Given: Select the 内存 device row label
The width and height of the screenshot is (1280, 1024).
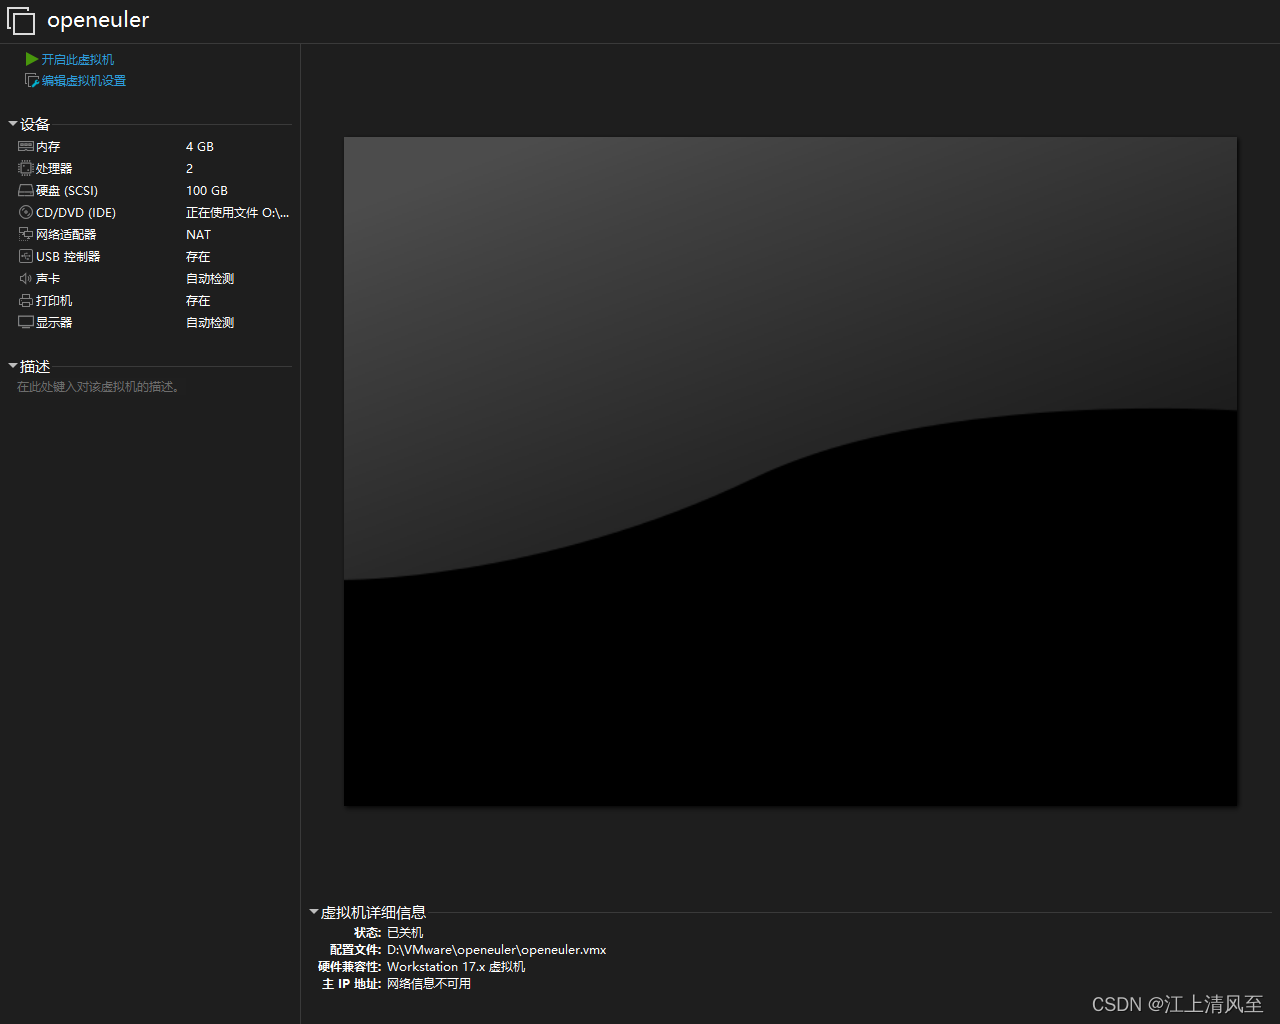Looking at the screenshot, I should (48, 147).
